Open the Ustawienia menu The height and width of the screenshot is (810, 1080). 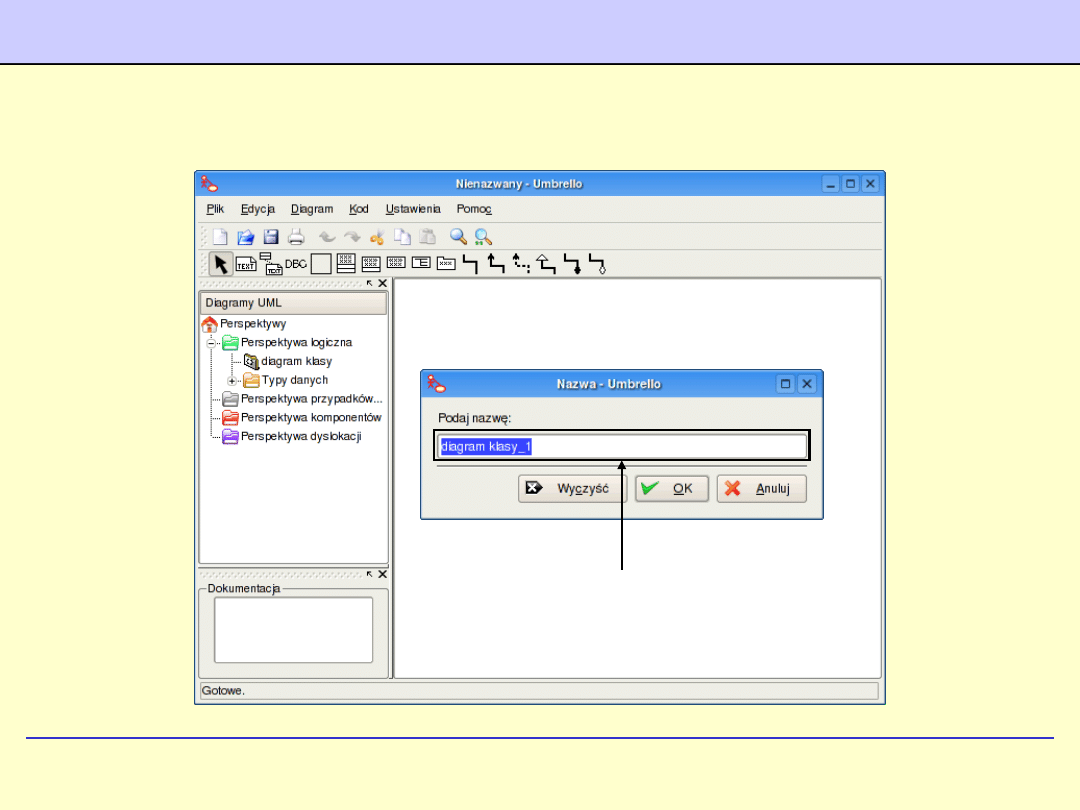[413, 209]
